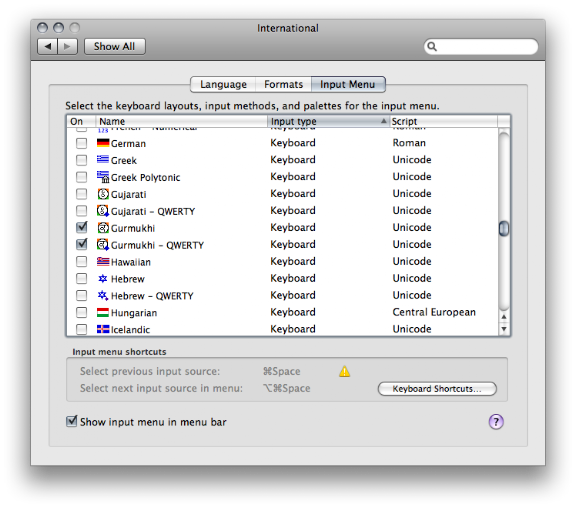The width and height of the screenshot is (576, 508).
Task: Click the Roman script cell for German
Action: pyautogui.click(x=409, y=143)
